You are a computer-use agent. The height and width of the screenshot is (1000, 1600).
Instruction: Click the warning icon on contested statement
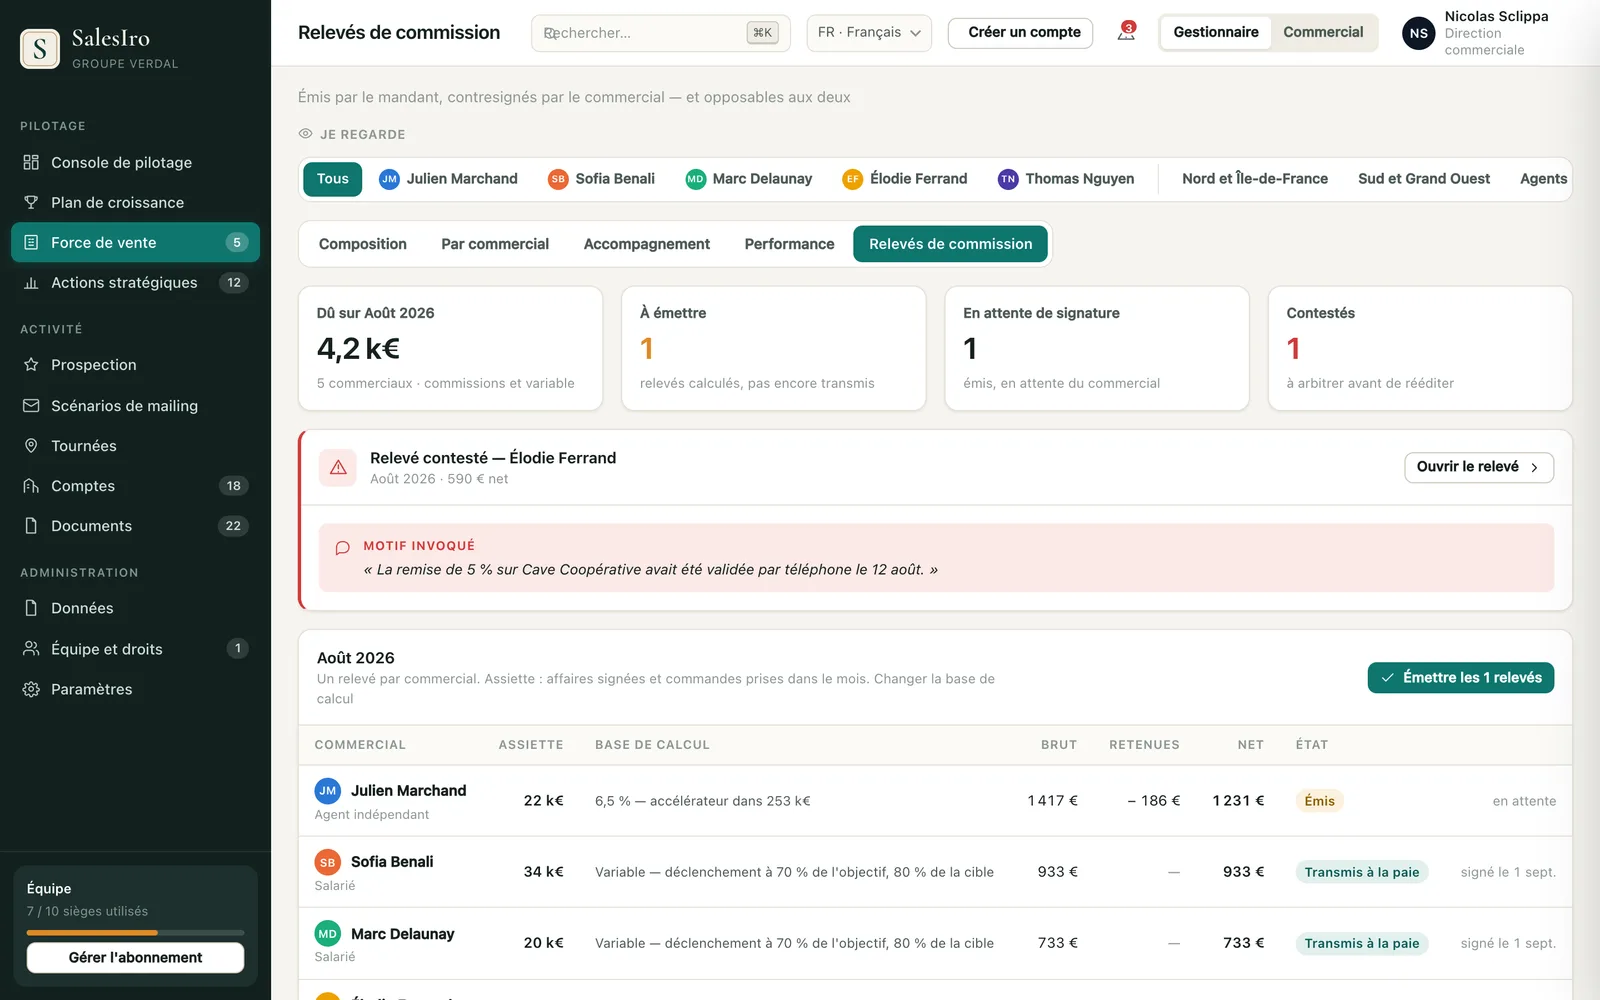338,467
